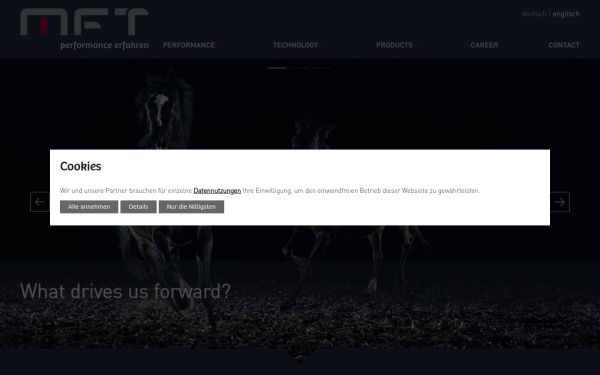Accept all cookies with Alle annehmen
Viewport: 600px width, 375px height.
coord(89,207)
